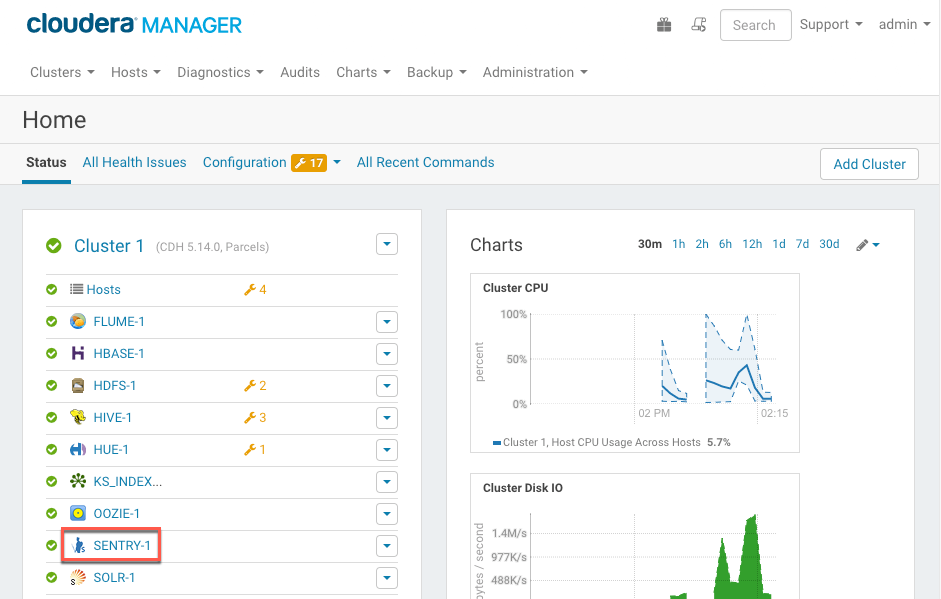Expand the Configuration issues dropdown
The width and height of the screenshot is (941, 599).
point(337,163)
